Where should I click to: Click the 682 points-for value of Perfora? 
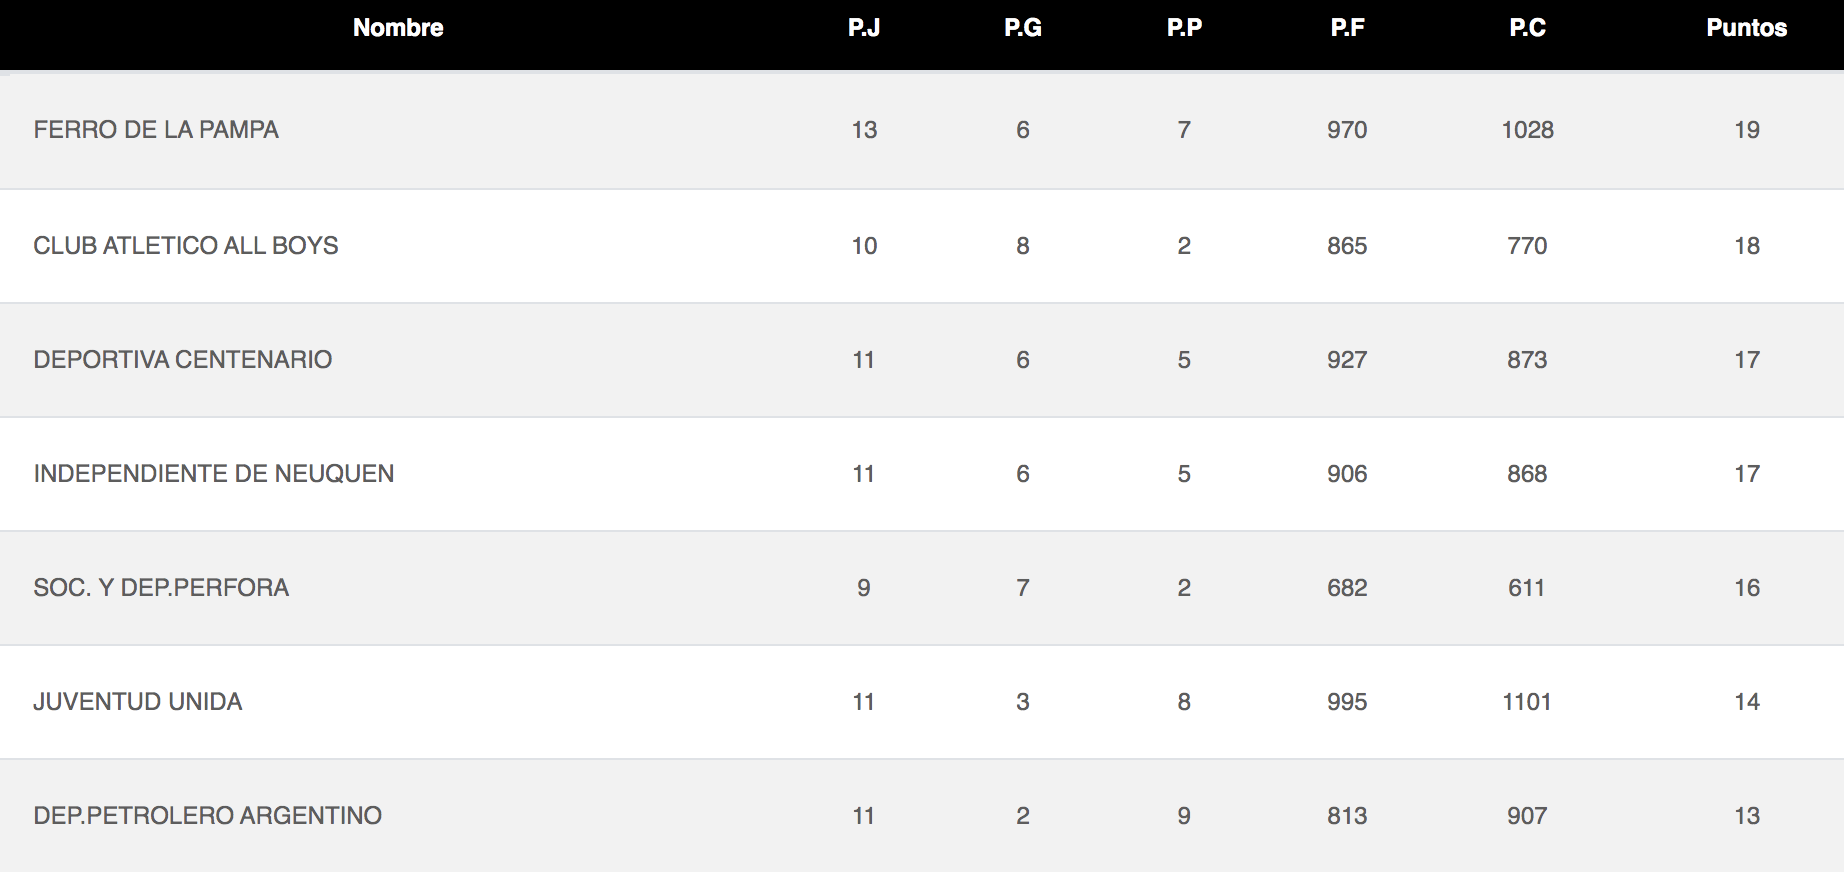(1347, 588)
